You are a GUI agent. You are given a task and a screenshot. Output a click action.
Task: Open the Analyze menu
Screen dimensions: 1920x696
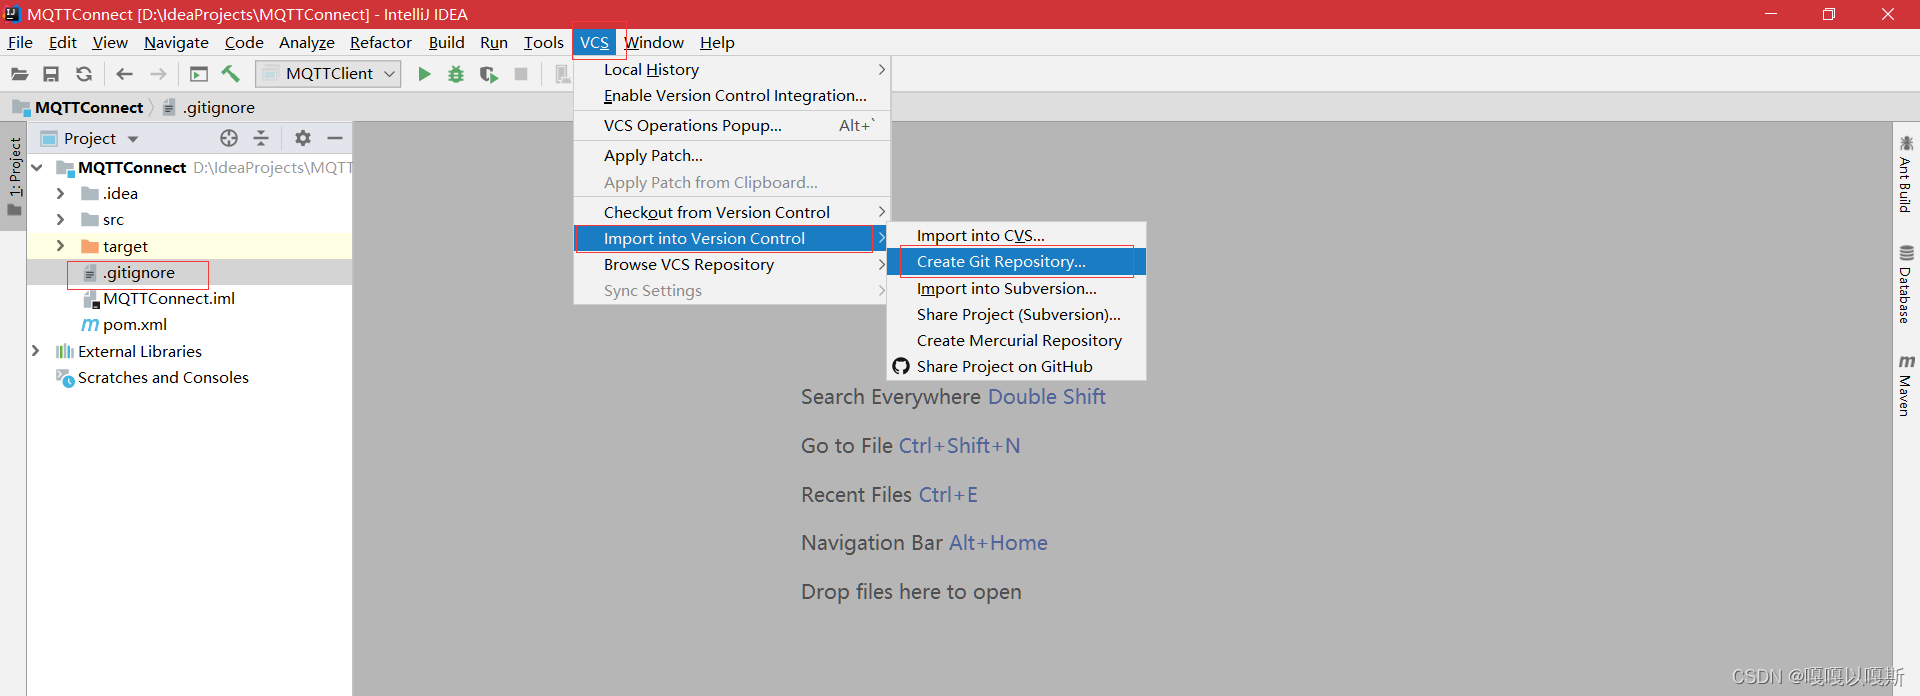coord(307,42)
